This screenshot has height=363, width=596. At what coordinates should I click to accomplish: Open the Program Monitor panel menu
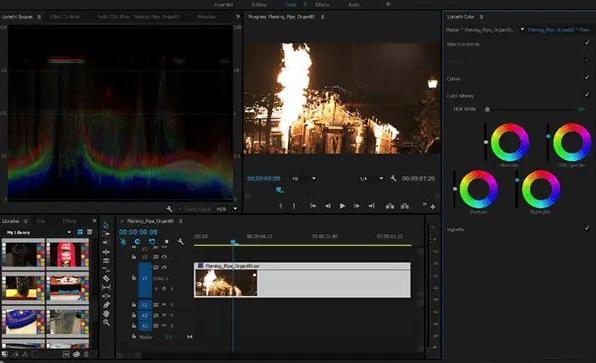pos(322,17)
